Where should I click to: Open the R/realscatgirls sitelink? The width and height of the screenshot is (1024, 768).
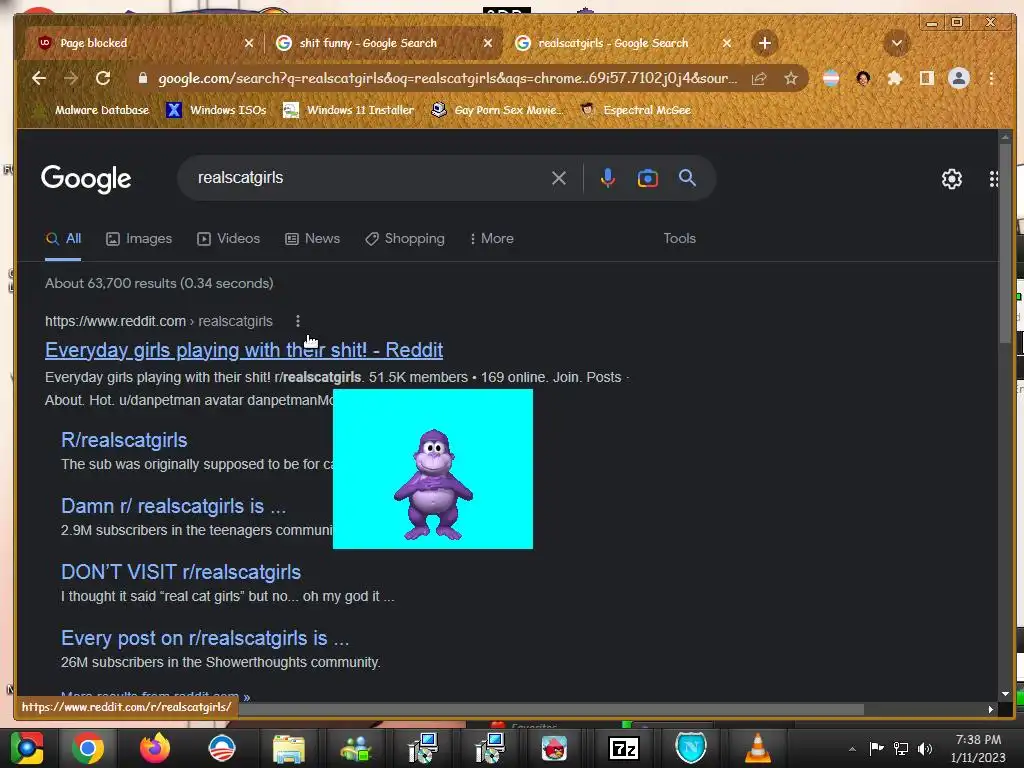click(124, 440)
